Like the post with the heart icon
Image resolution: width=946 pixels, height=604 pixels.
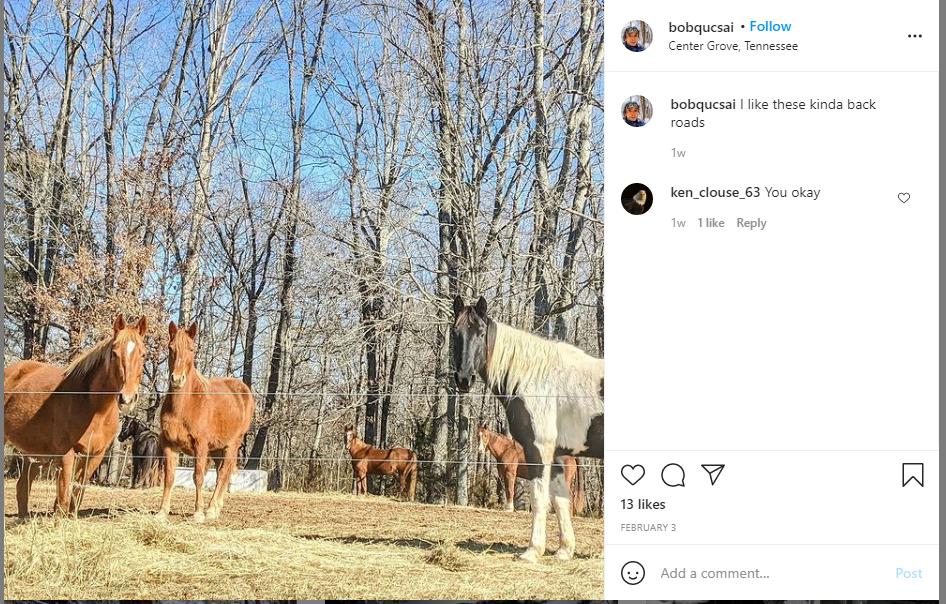tap(633, 475)
